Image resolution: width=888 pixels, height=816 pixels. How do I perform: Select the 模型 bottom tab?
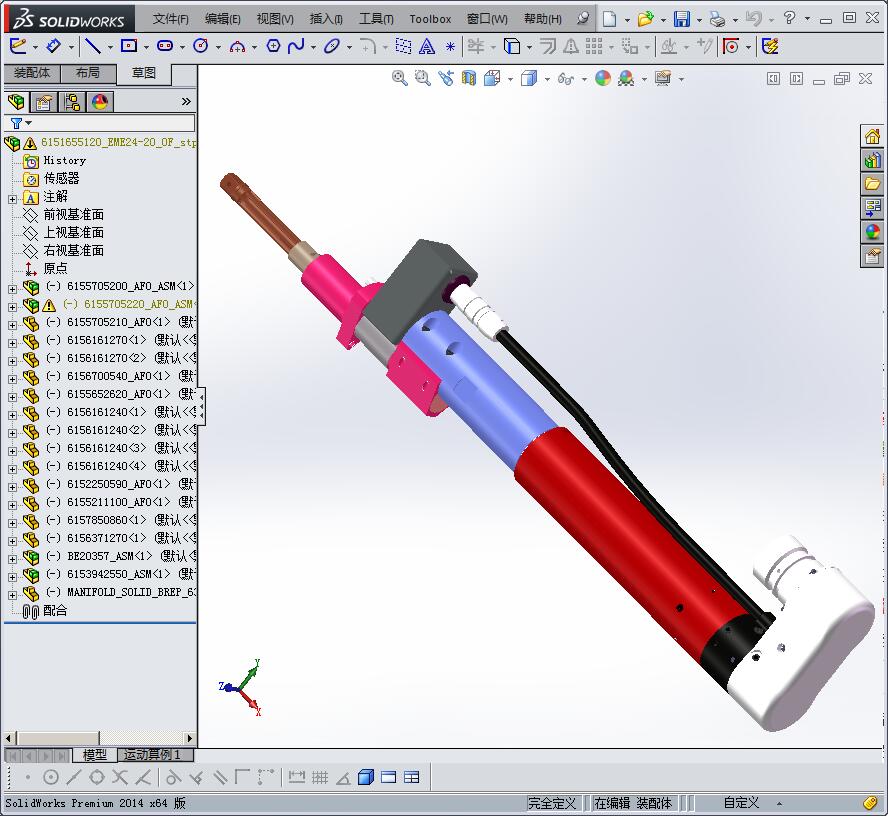[x=95, y=755]
